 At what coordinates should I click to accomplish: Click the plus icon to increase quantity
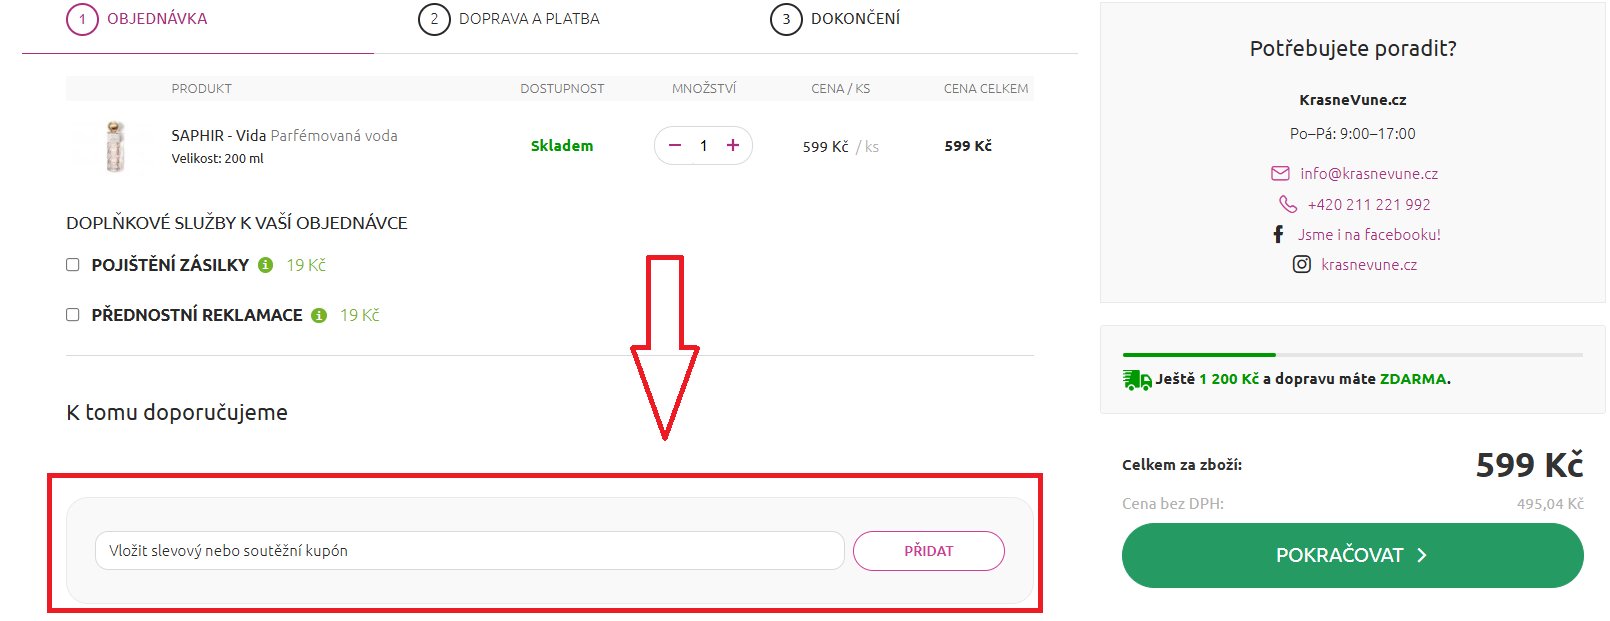[x=733, y=145]
